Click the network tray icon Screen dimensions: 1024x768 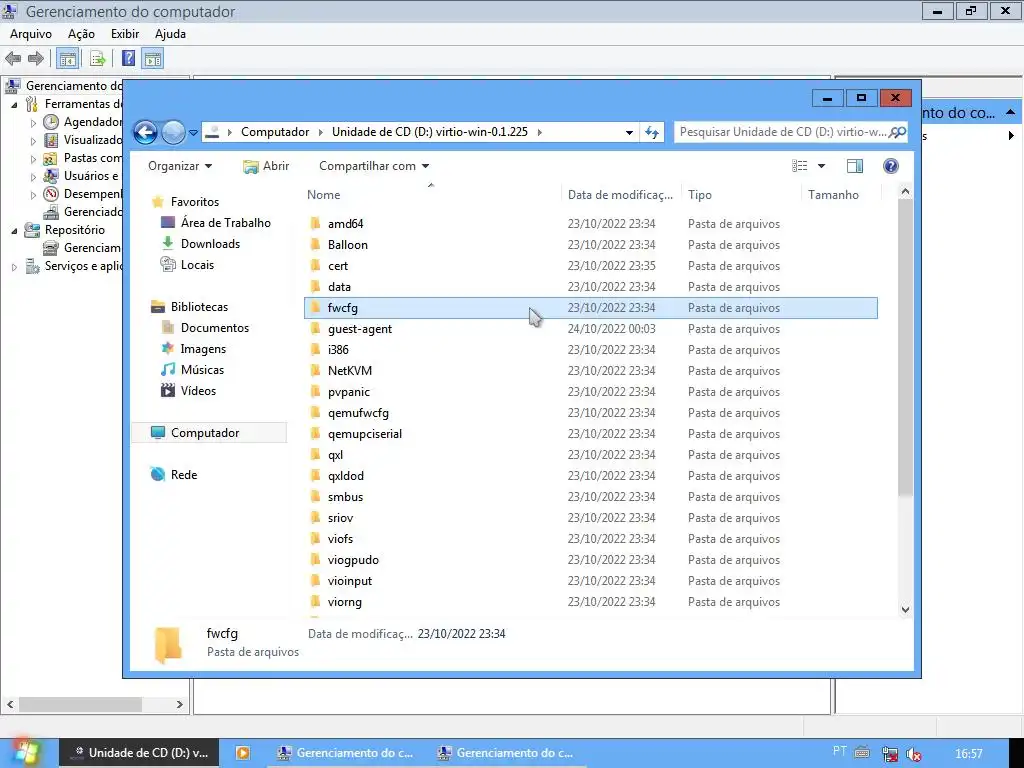[x=889, y=754]
